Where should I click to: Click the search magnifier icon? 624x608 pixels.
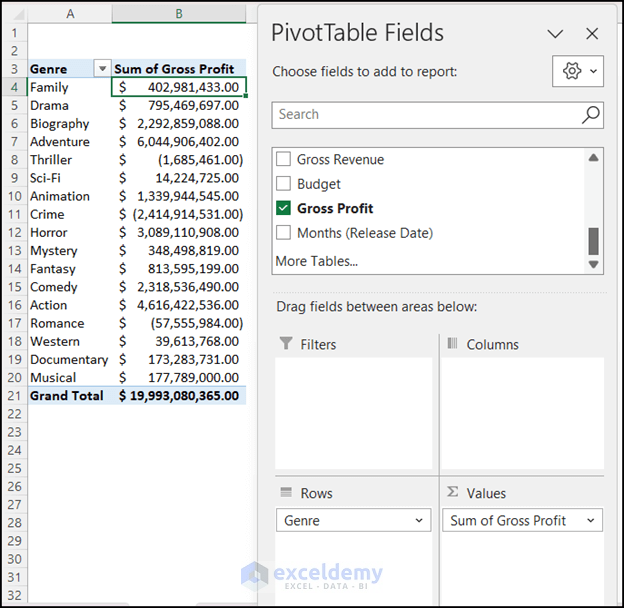pos(591,115)
